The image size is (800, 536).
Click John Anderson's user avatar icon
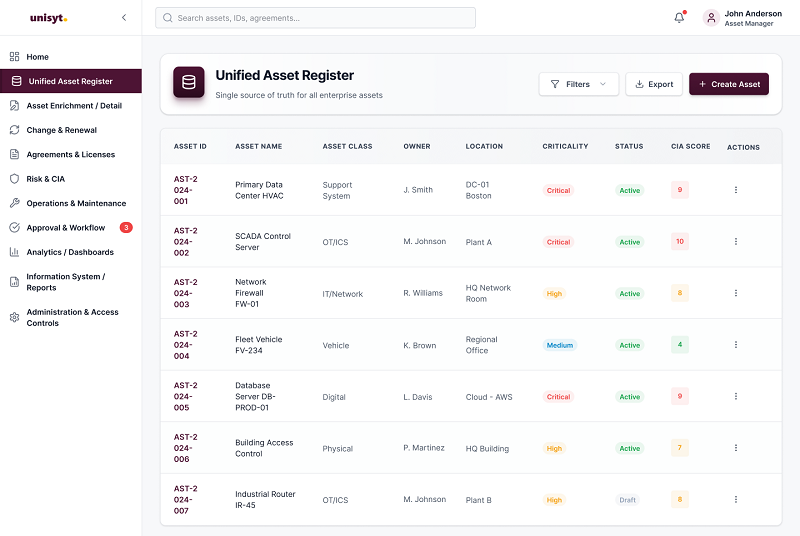[711, 18]
